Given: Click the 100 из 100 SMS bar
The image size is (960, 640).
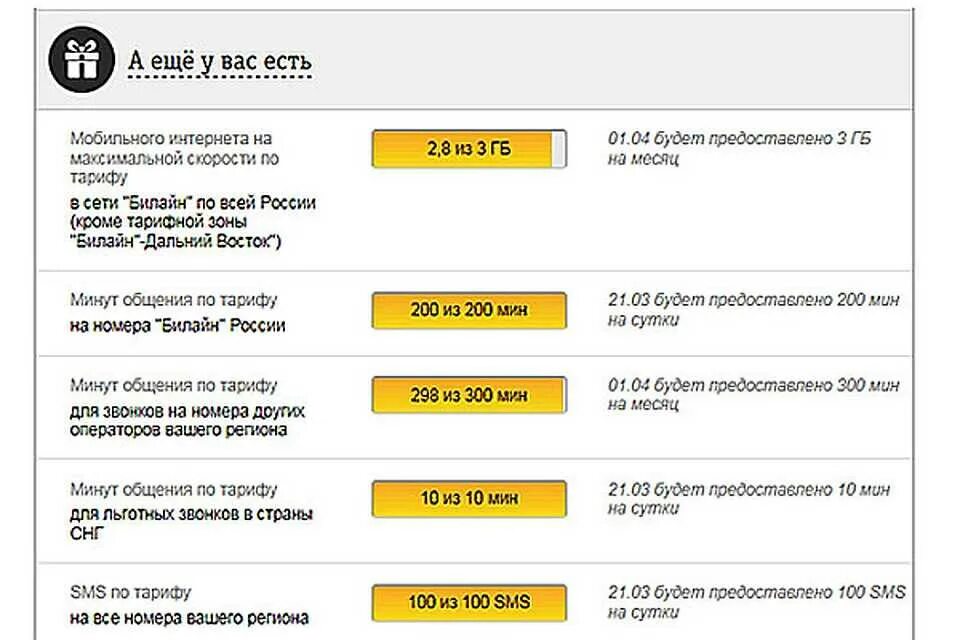Looking at the screenshot, I should pos(469,603).
